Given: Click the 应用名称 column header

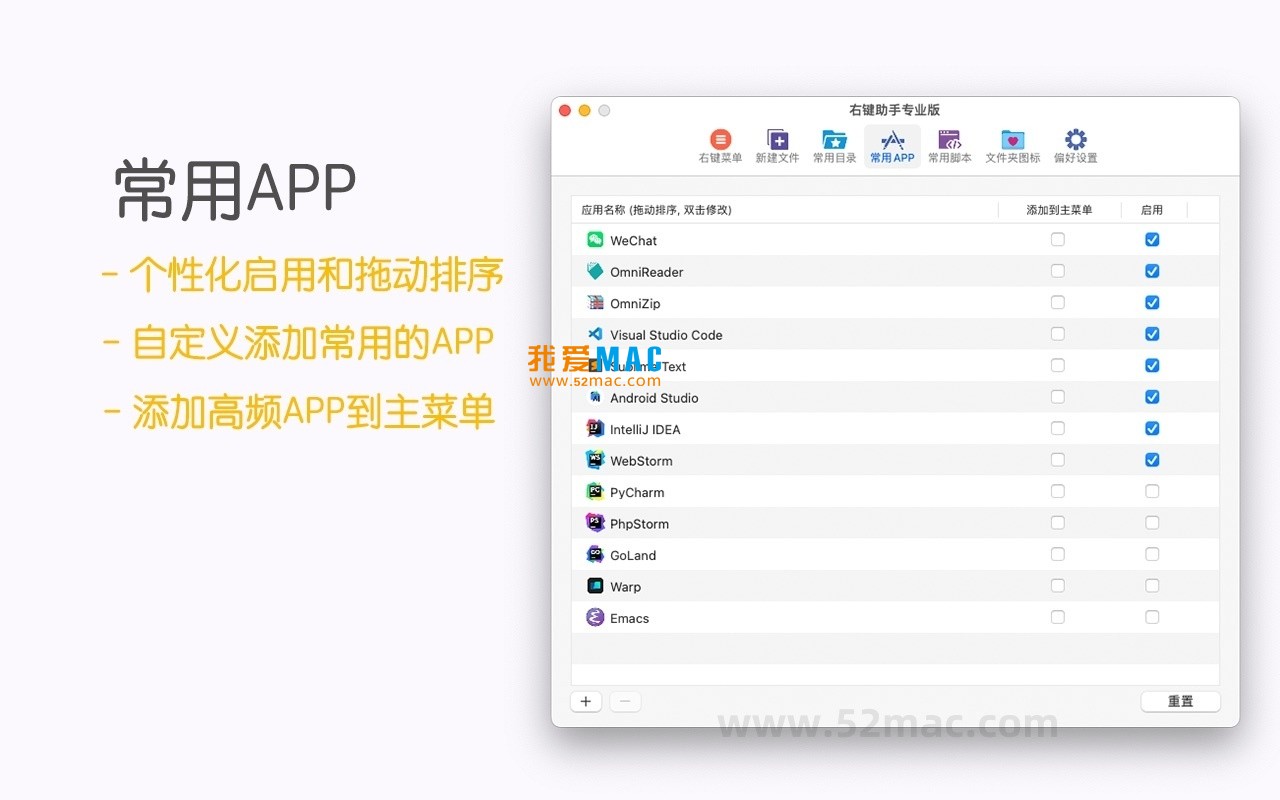Looking at the screenshot, I should pyautogui.click(x=656, y=210).
